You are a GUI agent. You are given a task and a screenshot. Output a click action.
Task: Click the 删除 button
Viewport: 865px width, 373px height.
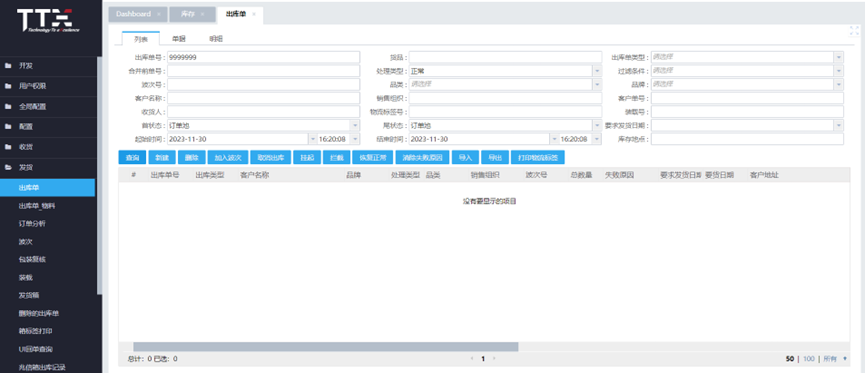pyautogui.click(x=191, y=157)
